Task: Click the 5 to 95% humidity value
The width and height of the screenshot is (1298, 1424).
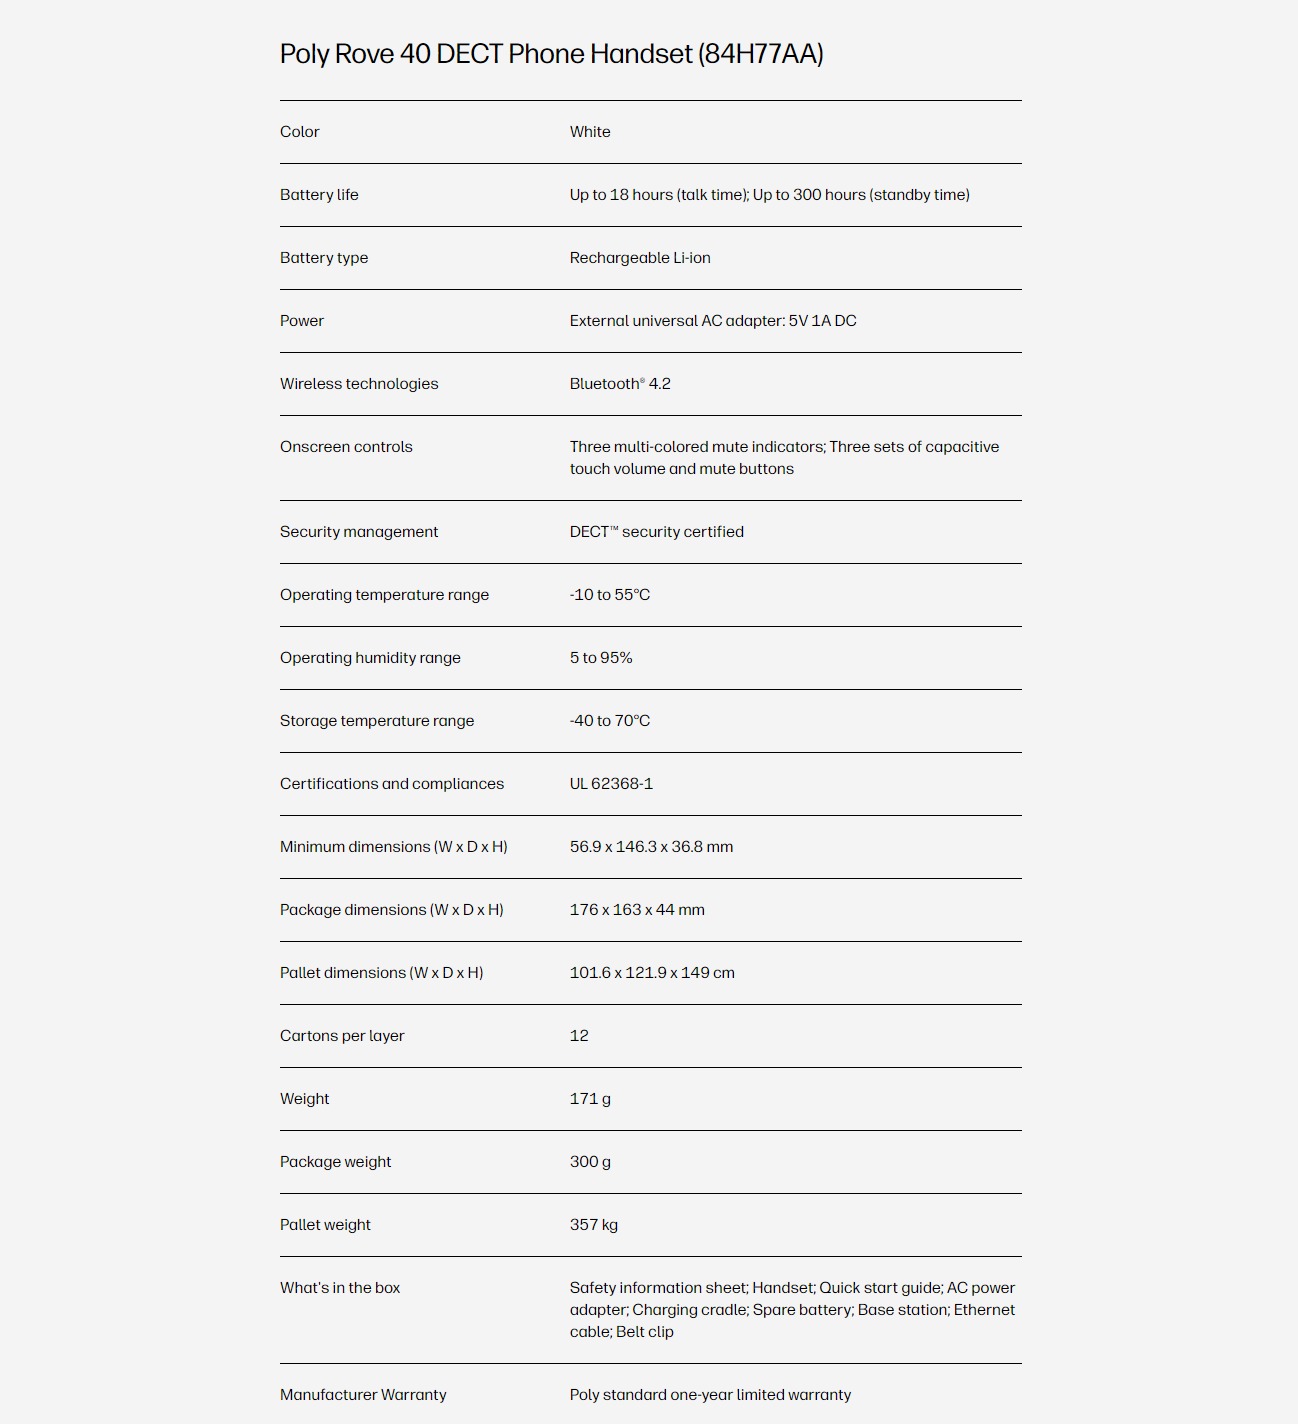Action: click(x=601, y=658)
